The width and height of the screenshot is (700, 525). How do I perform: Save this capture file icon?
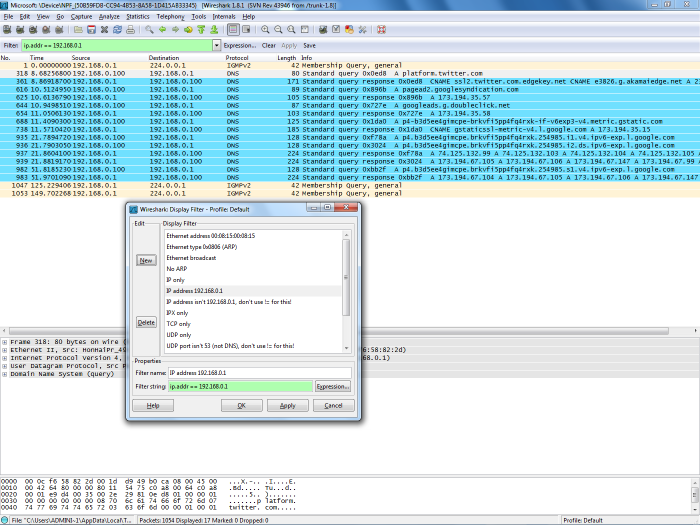point(91,30)
